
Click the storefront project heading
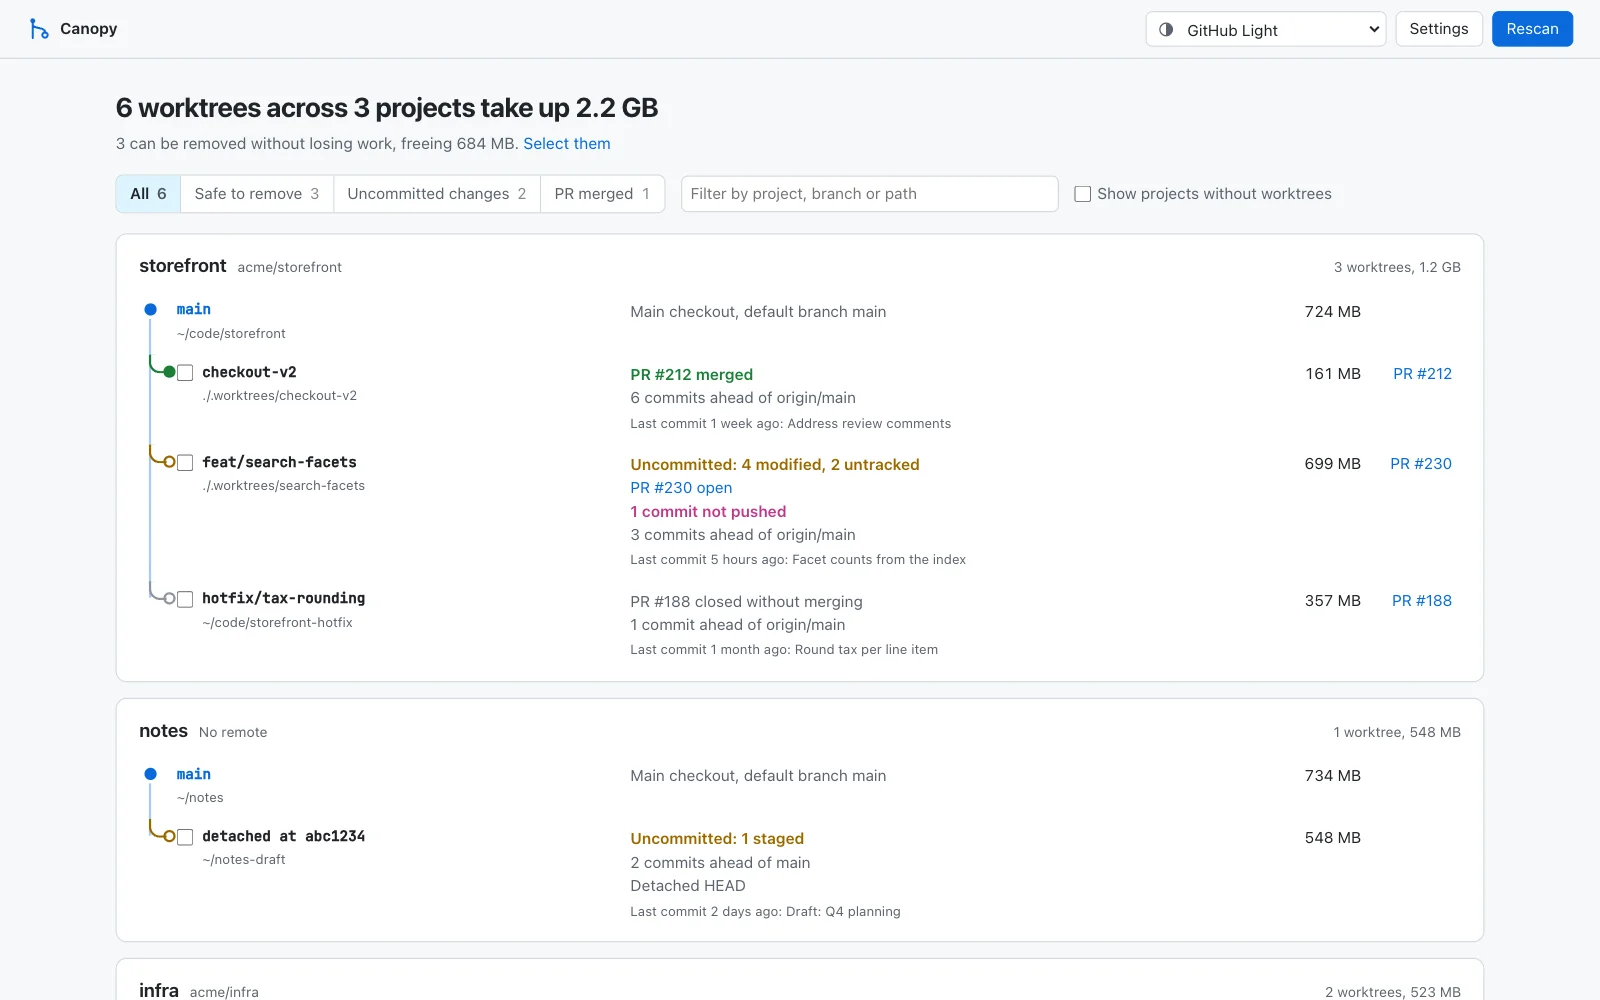tap(183, 266)
